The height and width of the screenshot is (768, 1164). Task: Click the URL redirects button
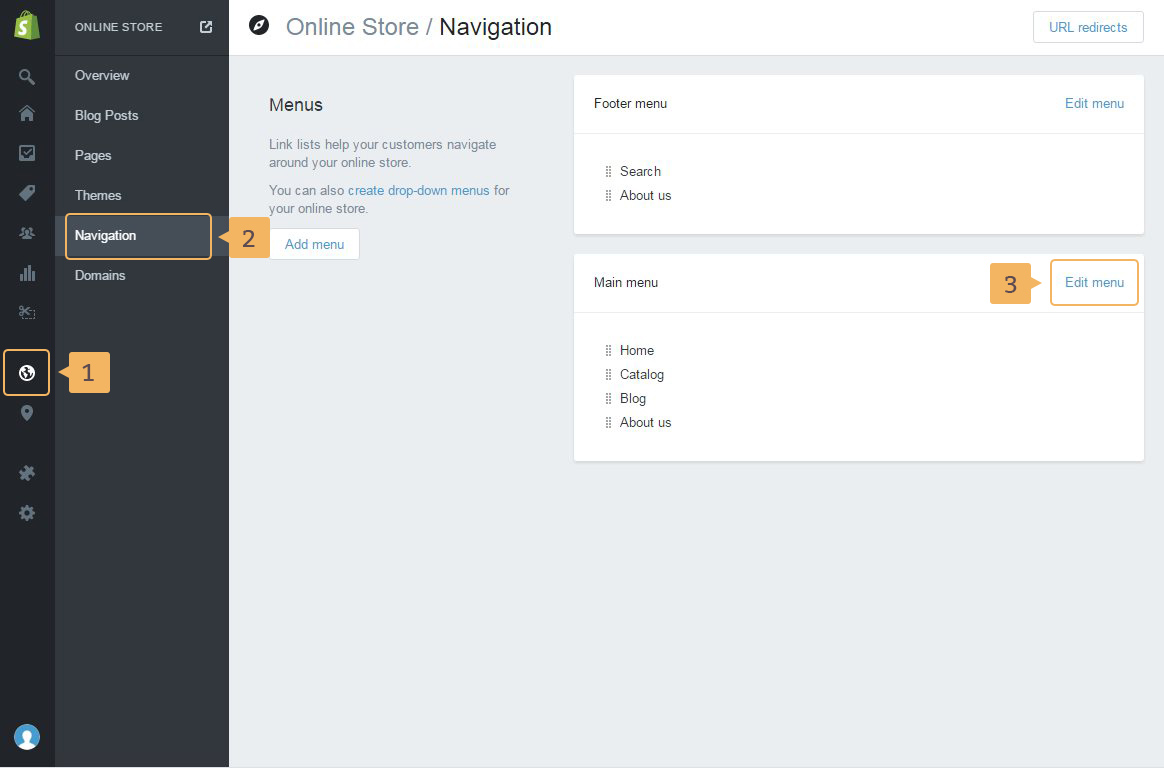point(1088,28)
